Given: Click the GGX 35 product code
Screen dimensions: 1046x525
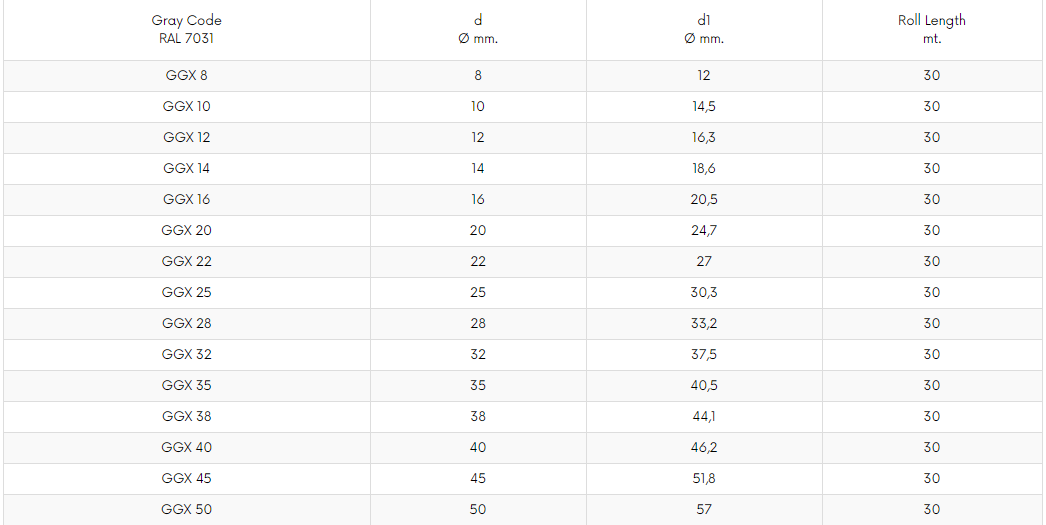Looking at the screenshot, I should [x=187, y=386].
